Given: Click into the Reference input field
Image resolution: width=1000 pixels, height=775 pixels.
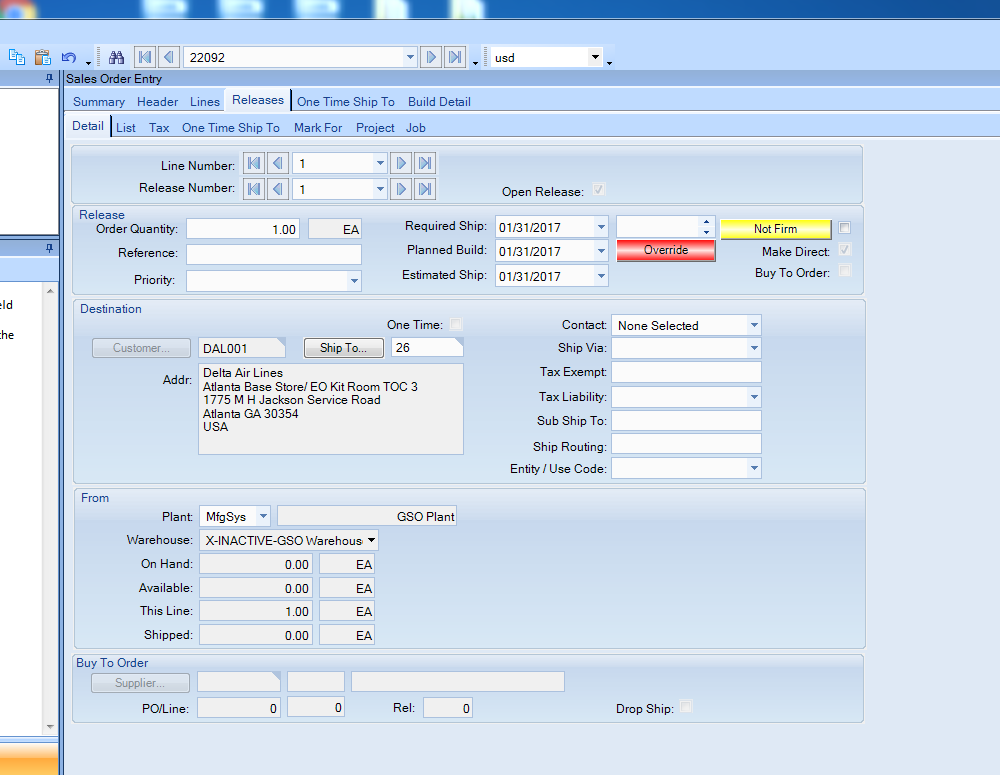Looking at the screenshot, I should click(x=273, y=254).
